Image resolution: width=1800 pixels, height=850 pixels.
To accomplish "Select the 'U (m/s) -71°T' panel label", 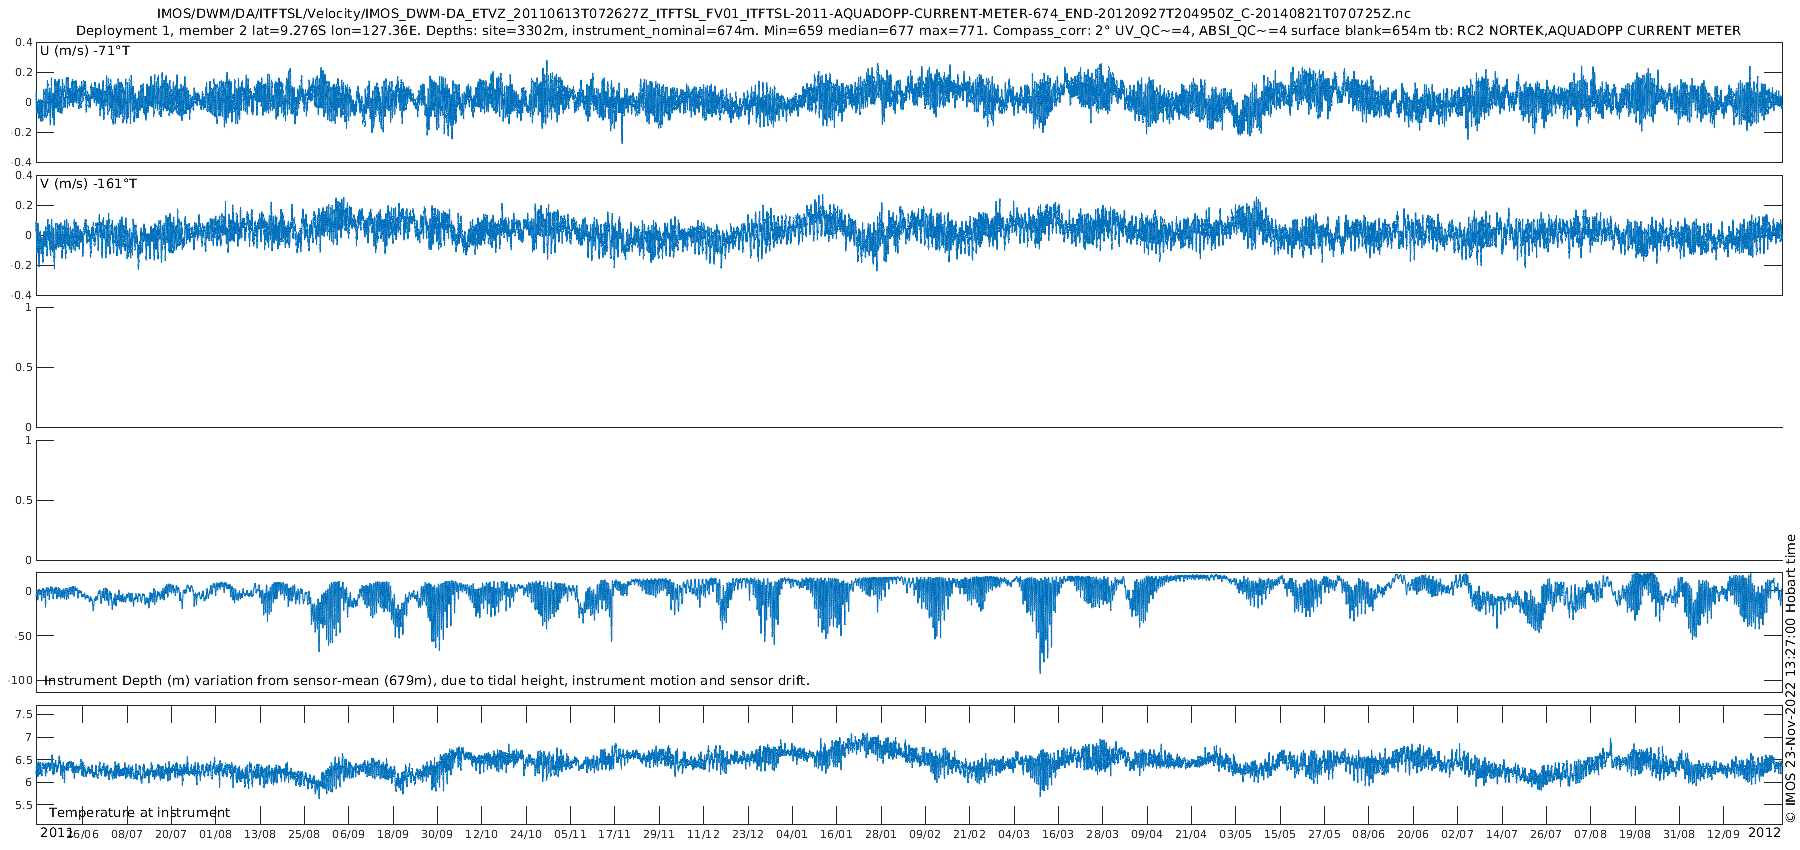I will pyautogui.click(x=85, y=50).
